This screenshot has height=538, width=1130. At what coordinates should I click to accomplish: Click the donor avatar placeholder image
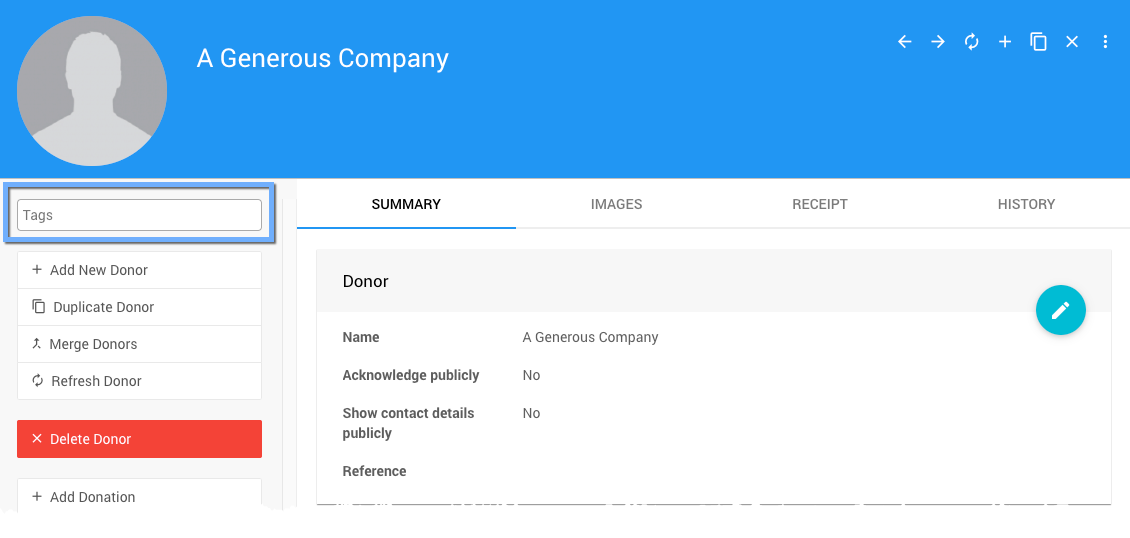click(x=92, y=91)
